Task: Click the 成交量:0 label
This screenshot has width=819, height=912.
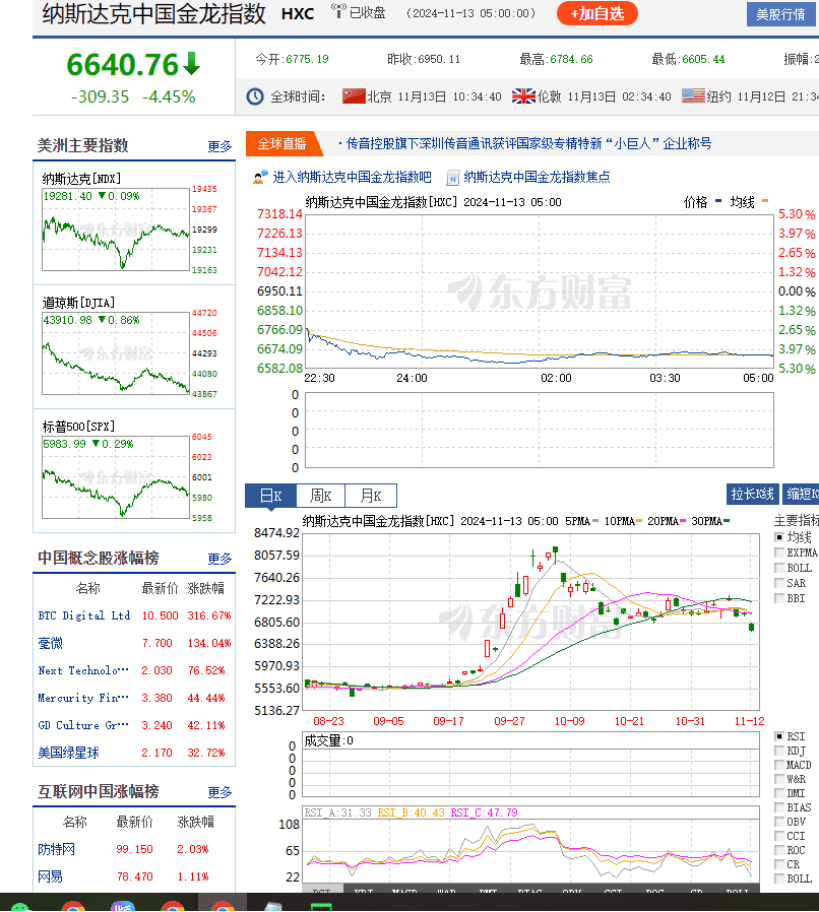Action: [329, 740]
